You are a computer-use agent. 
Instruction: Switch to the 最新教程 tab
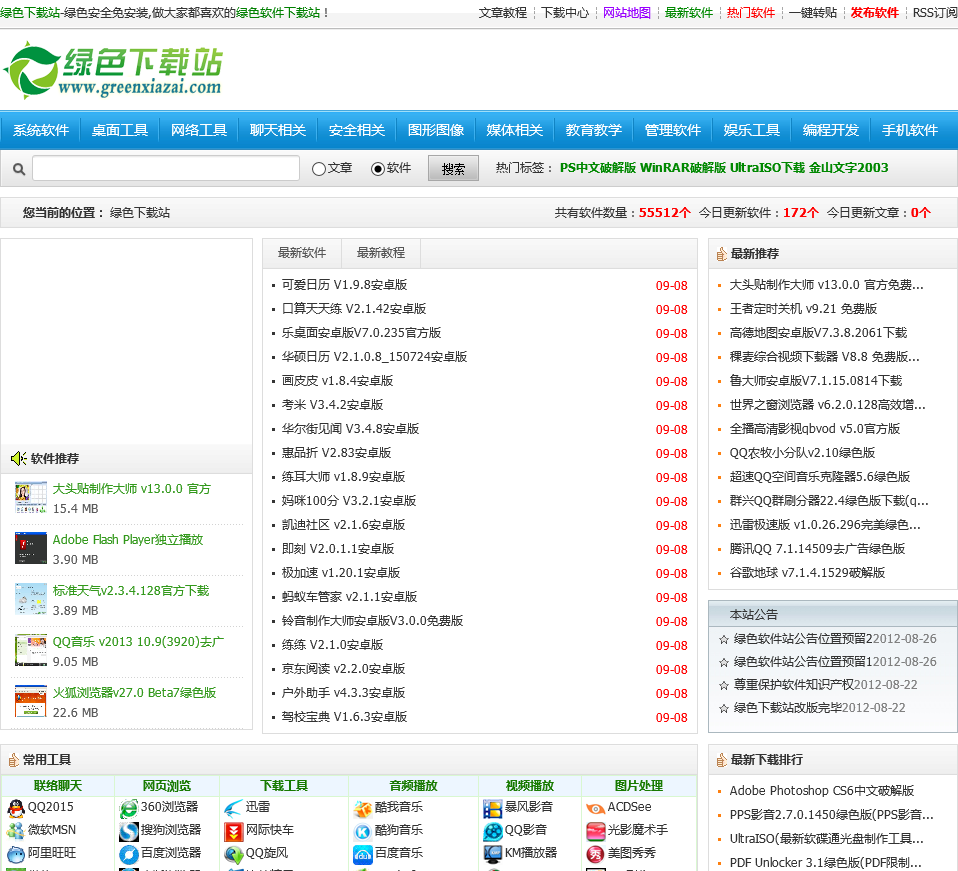pos(381,253)
